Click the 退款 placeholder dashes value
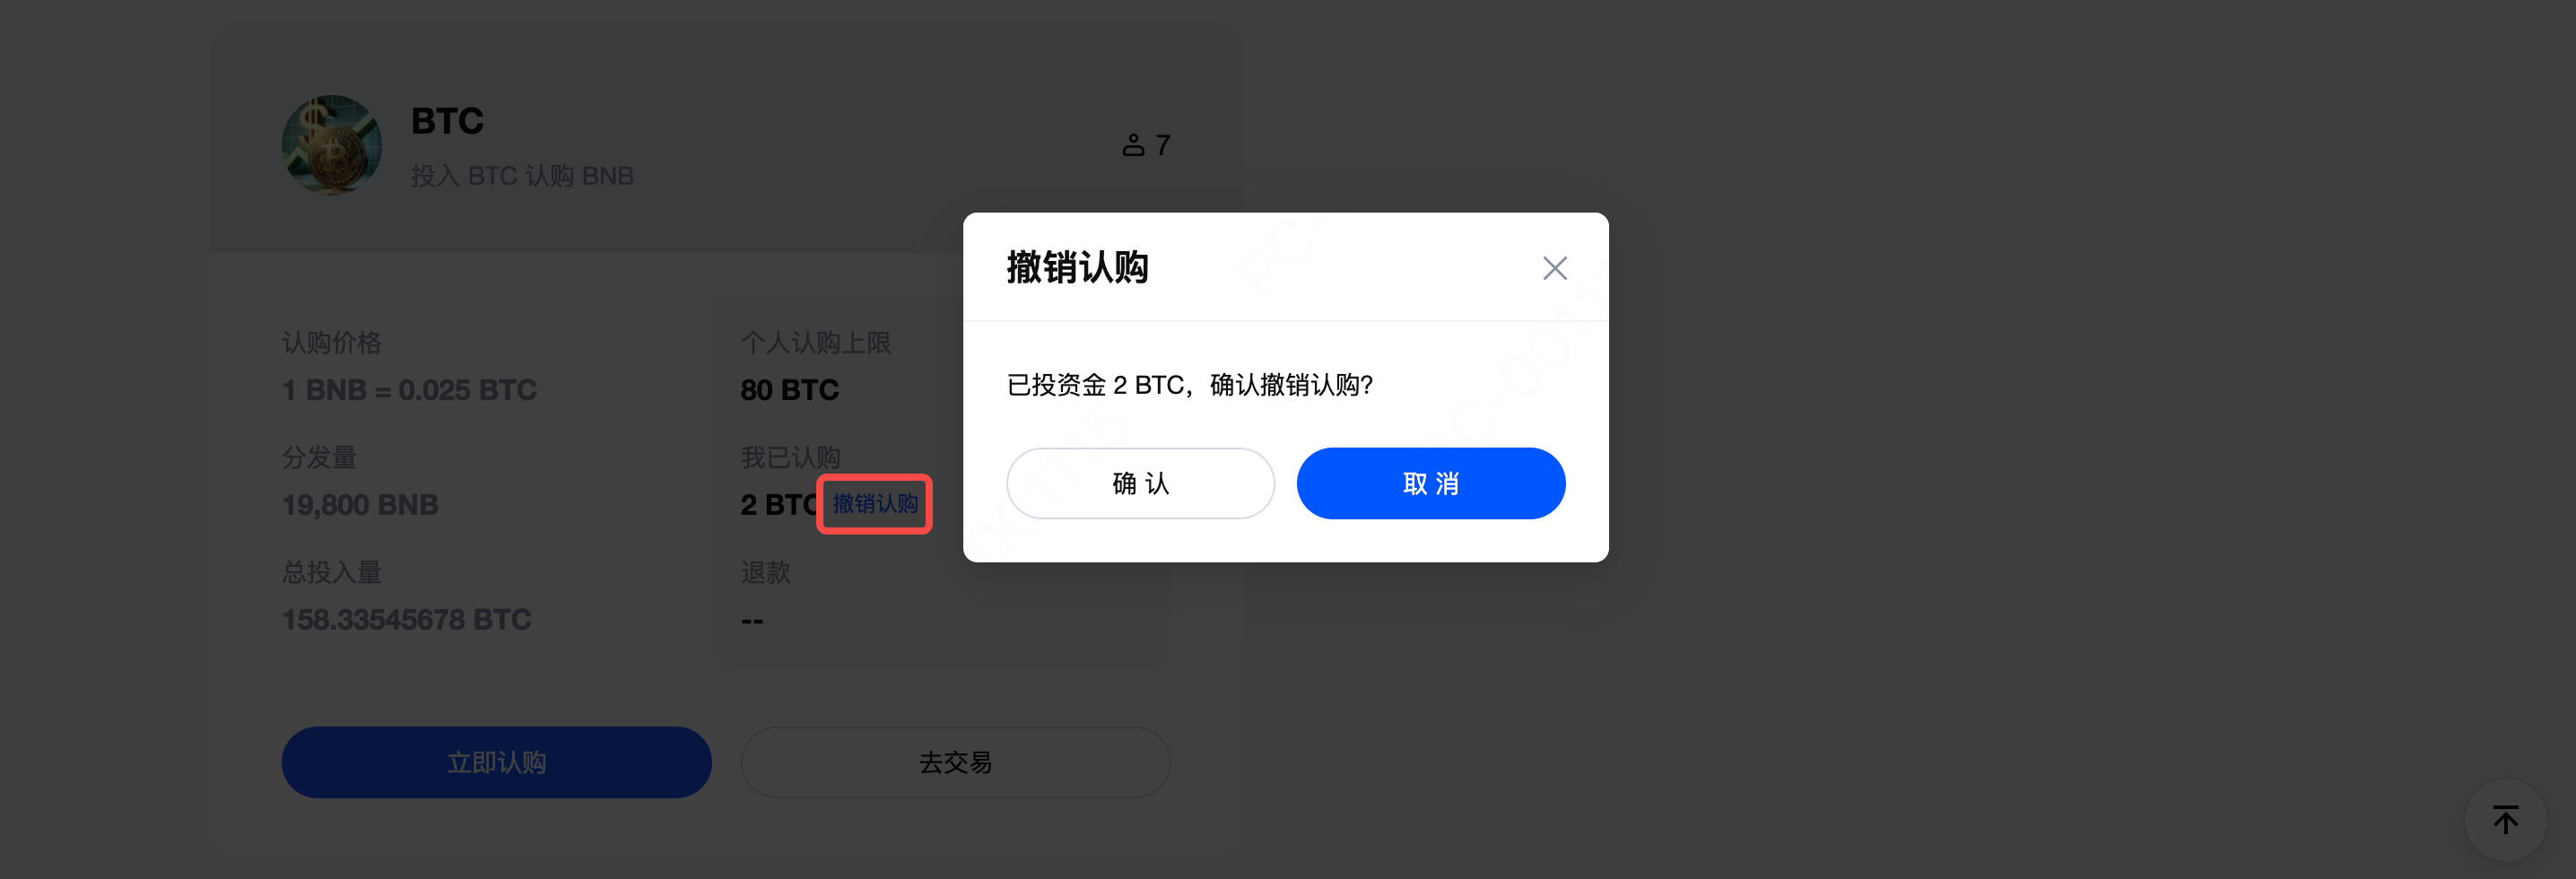The height and width of the screenshot is (879, 2576). pyautogui.click(x=752, y=621)
